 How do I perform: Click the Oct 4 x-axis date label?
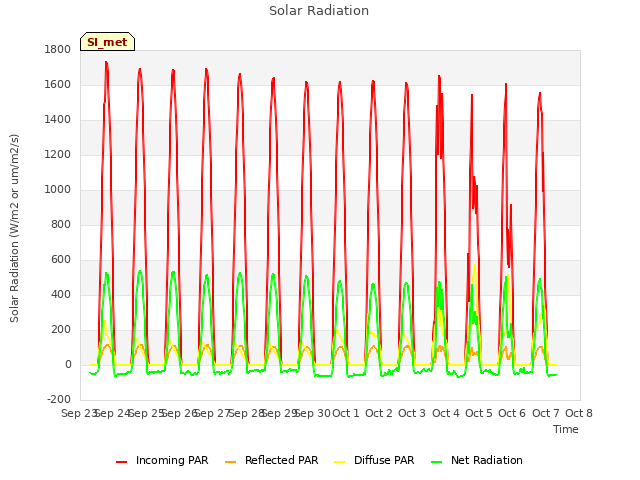446,413
